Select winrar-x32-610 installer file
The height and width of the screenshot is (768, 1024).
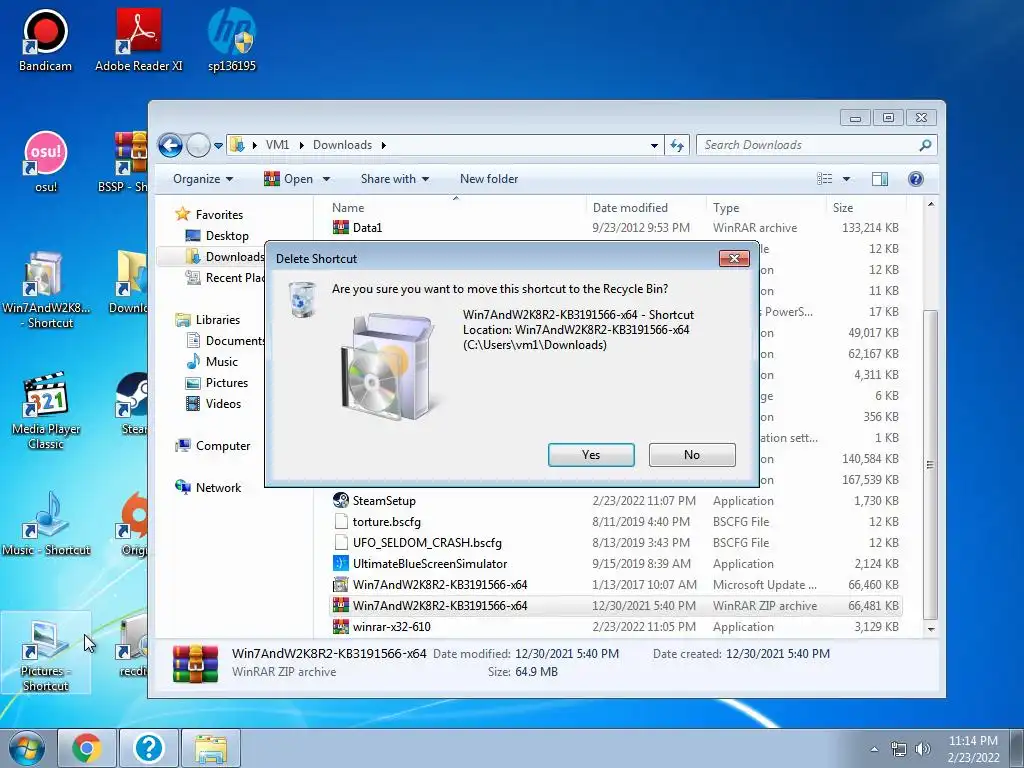click(616, 627)
